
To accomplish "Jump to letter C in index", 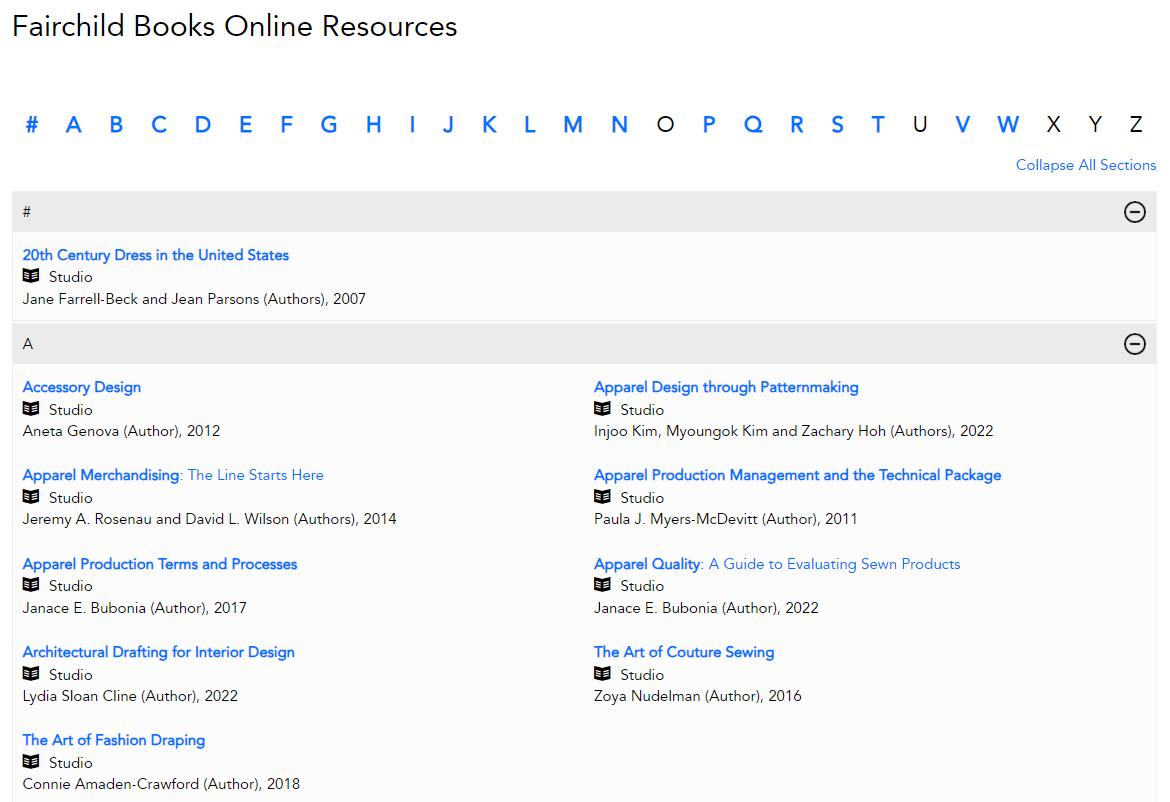I will click(159, 124).
